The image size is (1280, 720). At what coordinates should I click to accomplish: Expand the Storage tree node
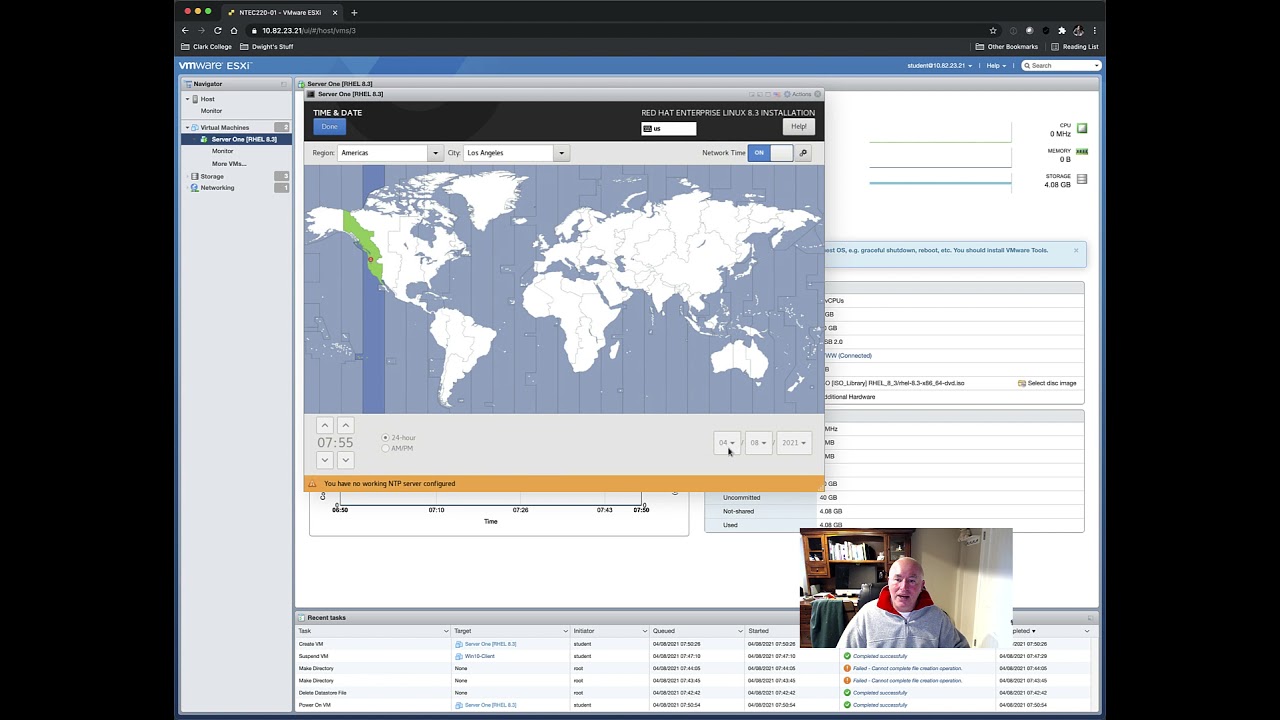186,176
